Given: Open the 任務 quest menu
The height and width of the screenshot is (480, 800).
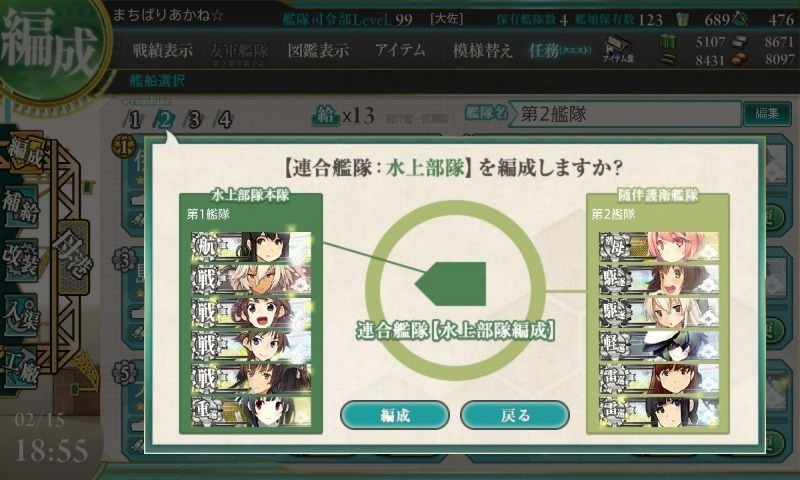Looking at the screenshot, I should click(x=560, y=50).
